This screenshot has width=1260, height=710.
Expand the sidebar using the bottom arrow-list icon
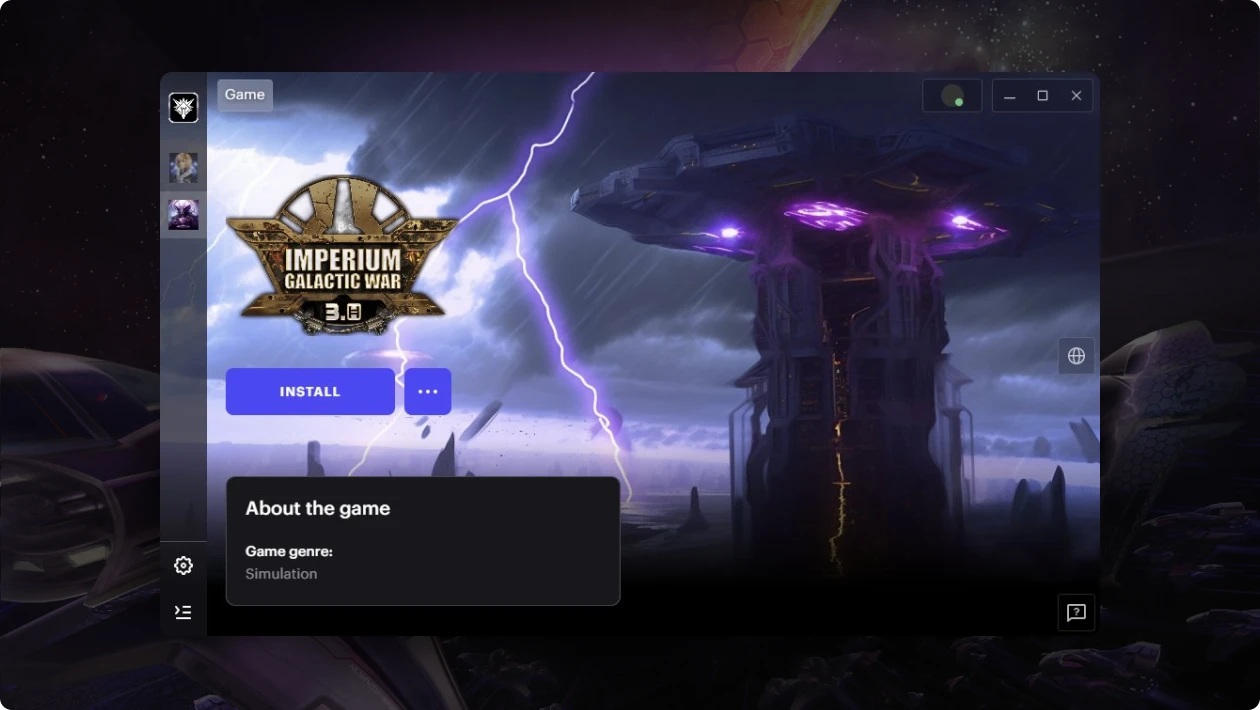coord(183,612)
